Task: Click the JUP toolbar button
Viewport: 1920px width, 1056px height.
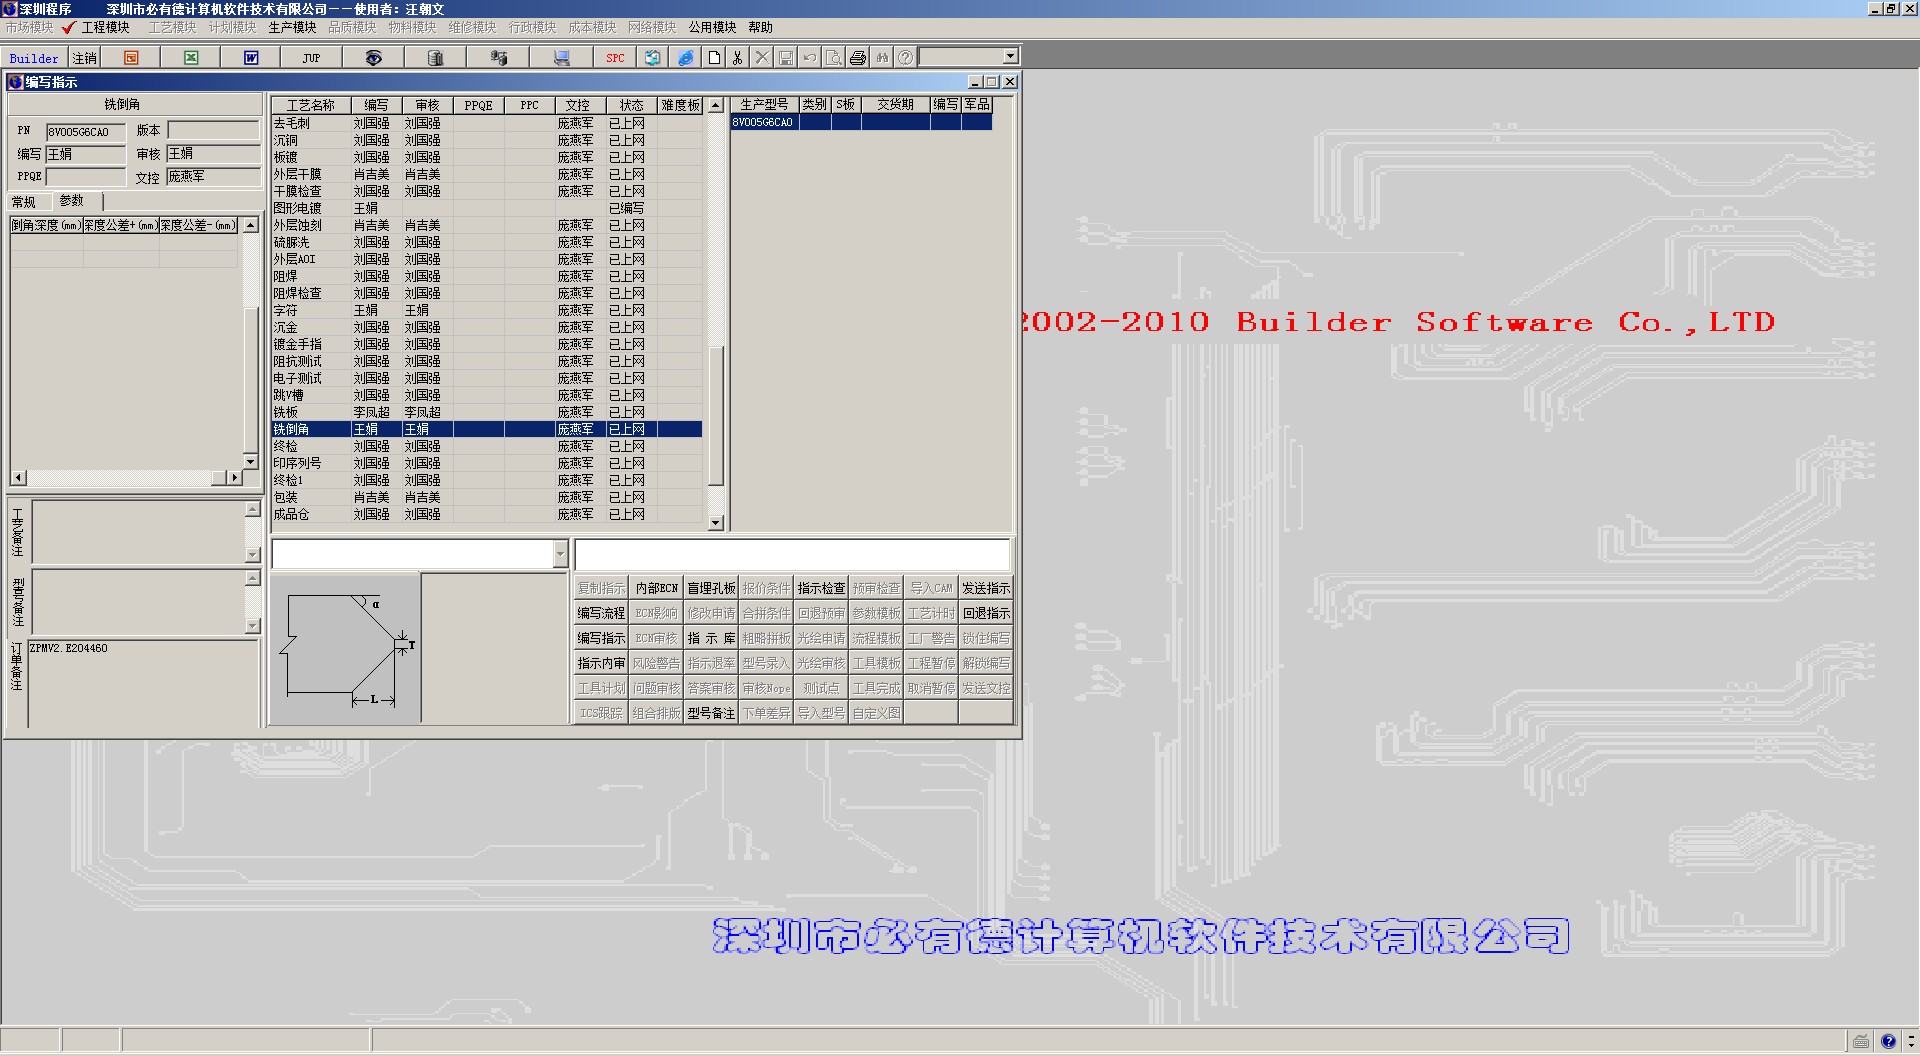Action: [x=311, y=58]
